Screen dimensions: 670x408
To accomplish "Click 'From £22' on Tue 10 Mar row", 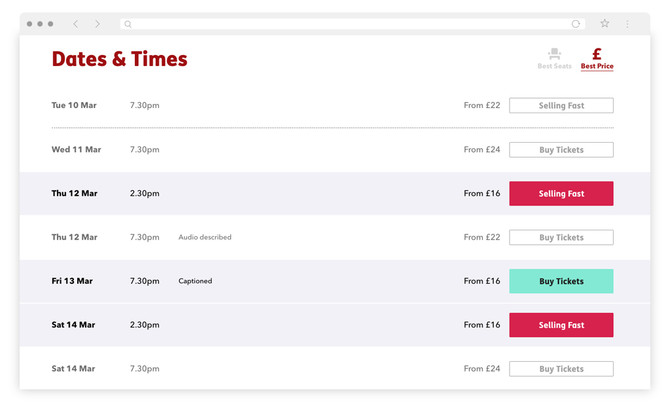I will pyautogui.click(x=482, y=105).
